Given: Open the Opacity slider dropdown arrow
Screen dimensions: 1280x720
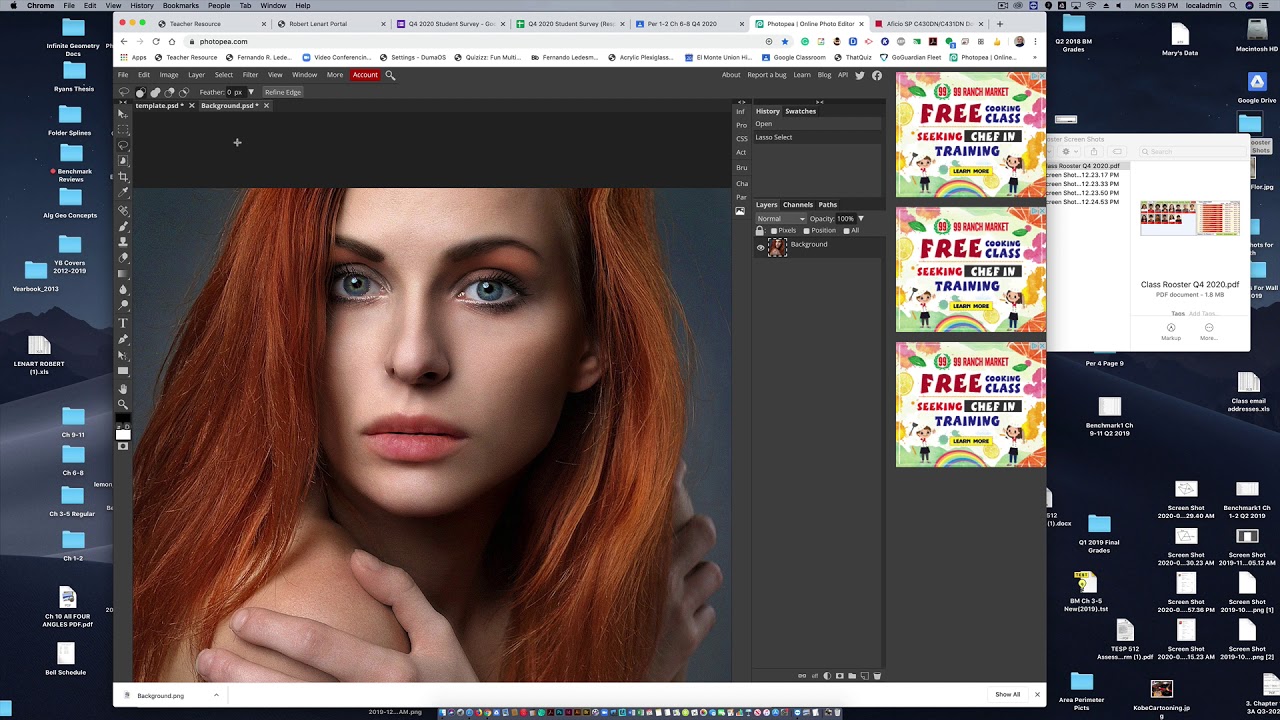Looking at the screenshot, I should coord(860,218).
